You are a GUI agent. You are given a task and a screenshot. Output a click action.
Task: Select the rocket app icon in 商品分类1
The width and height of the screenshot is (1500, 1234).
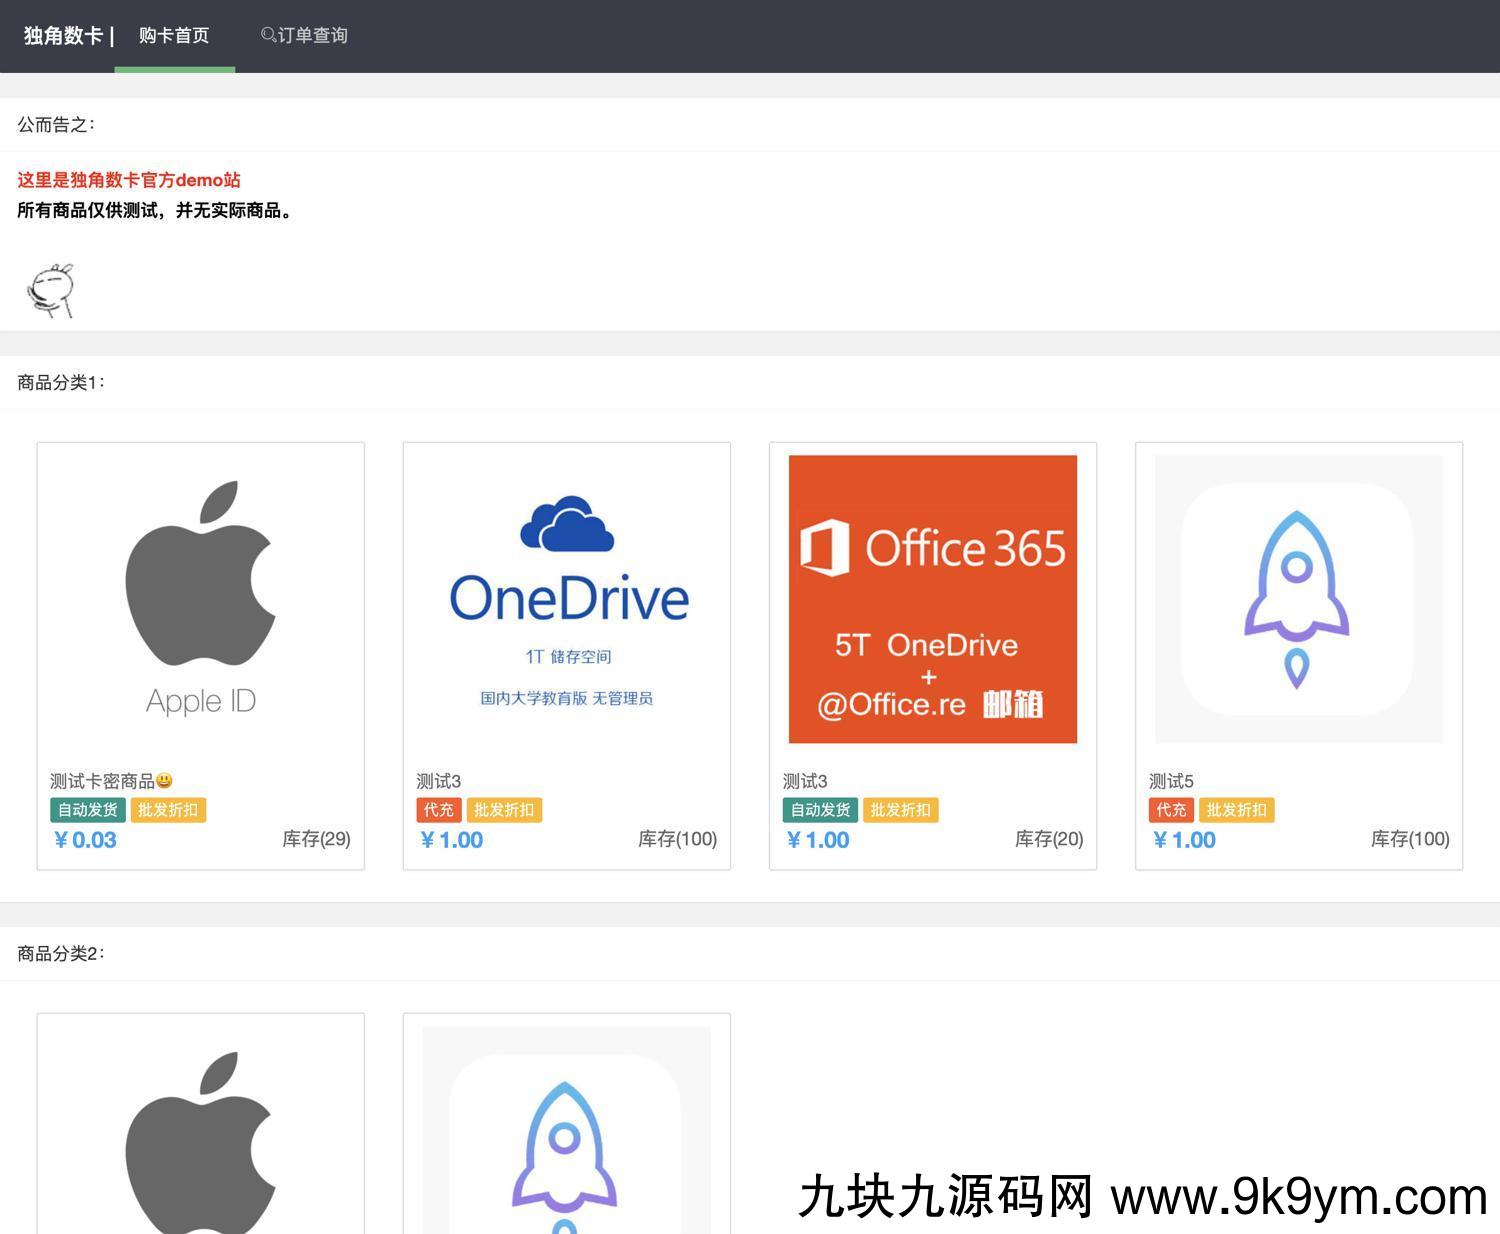click(1298, 598)
